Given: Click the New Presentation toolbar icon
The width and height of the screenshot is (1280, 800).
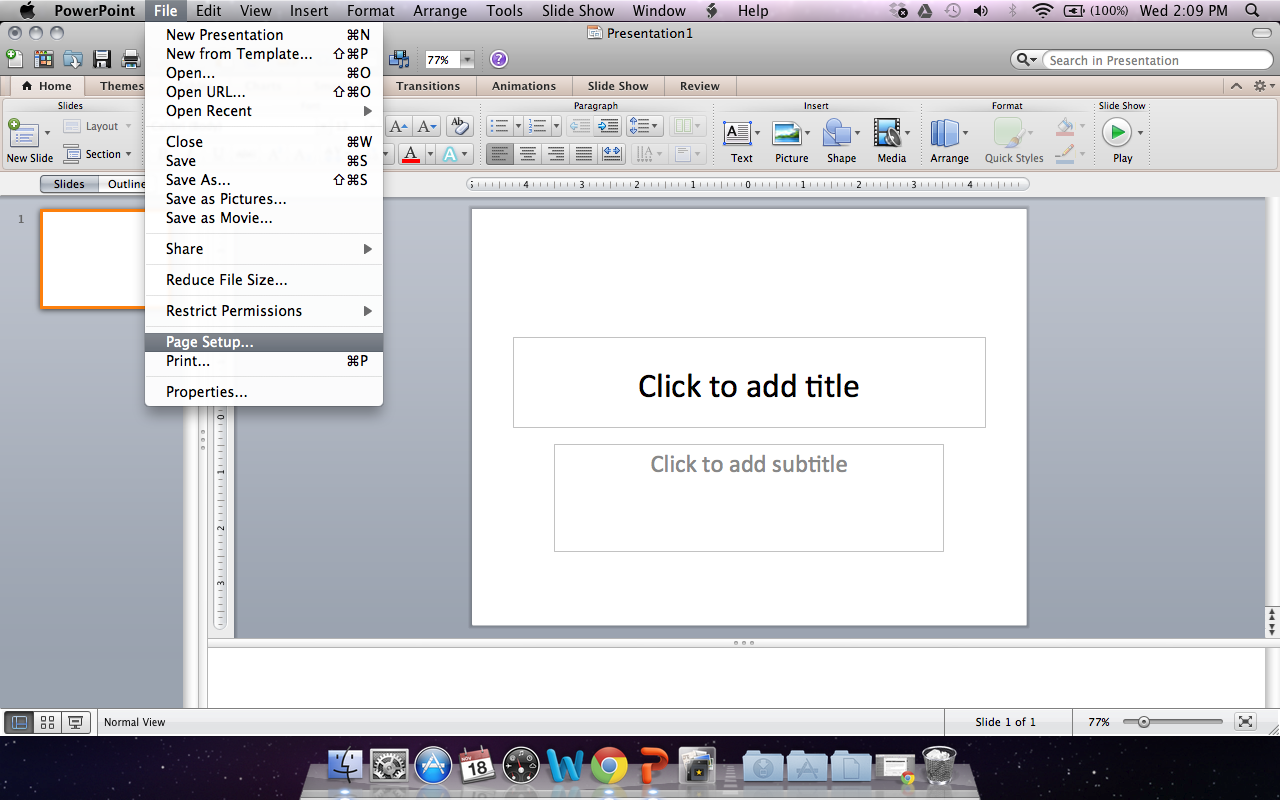Looking at the screenshot, I should tap(14, 59).
